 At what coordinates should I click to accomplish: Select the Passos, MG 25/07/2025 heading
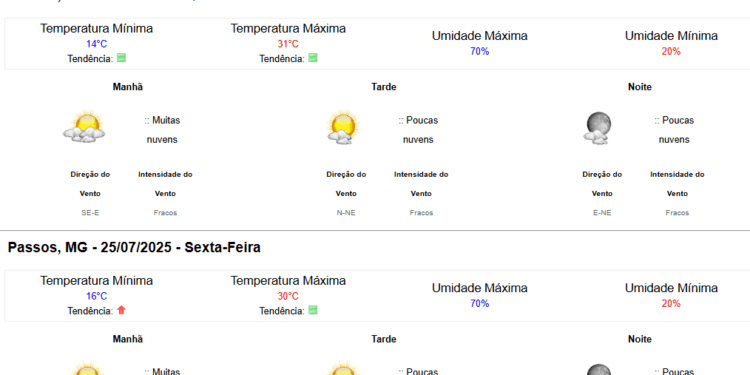(x=134, y=247)
